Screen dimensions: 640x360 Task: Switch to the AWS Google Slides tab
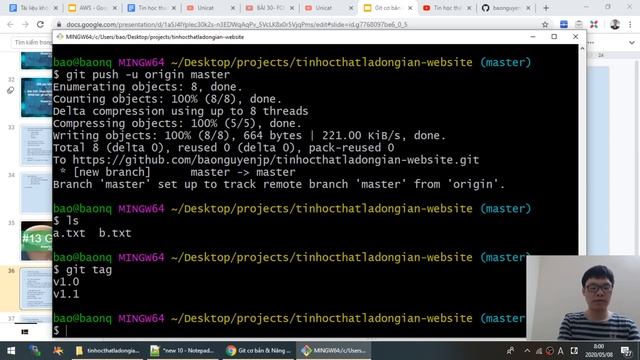click(x=92, y=8)
